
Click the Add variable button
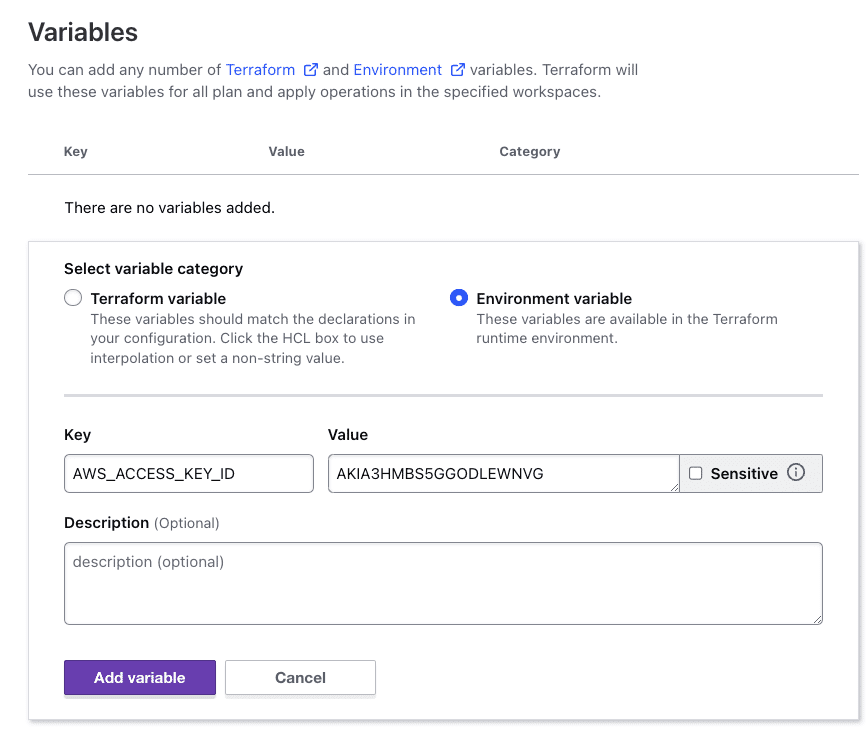click(x=140, y=677)
